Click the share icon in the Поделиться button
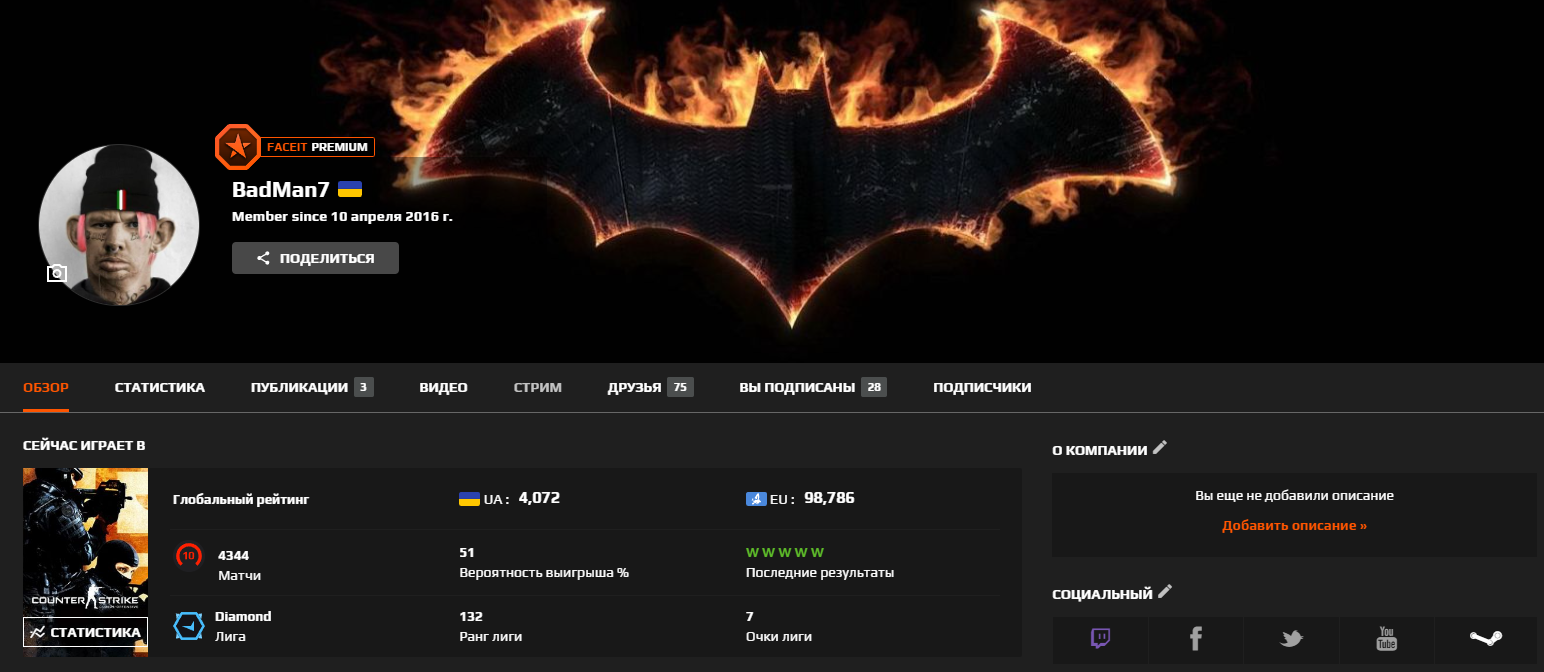Viewport: 1544px width, 672px height. point(264,258)
